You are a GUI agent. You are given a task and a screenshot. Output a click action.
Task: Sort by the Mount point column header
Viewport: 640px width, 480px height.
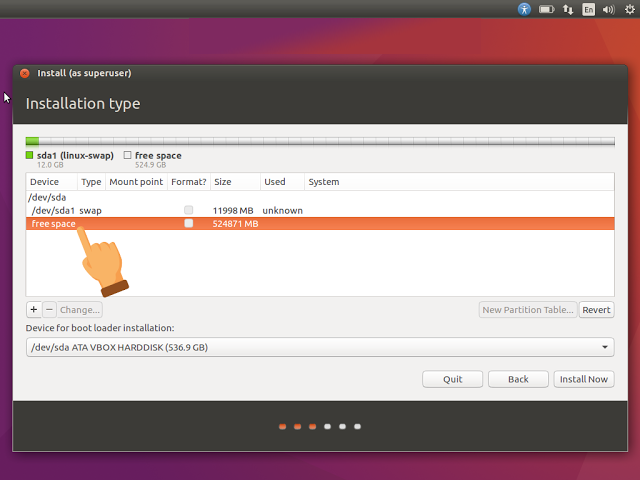[x=136, y=182]
